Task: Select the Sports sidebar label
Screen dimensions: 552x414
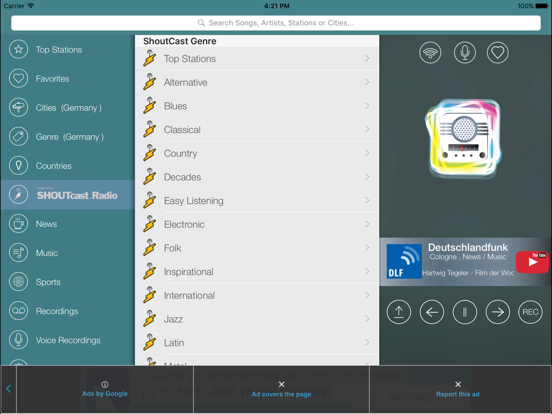Action: 48,282
